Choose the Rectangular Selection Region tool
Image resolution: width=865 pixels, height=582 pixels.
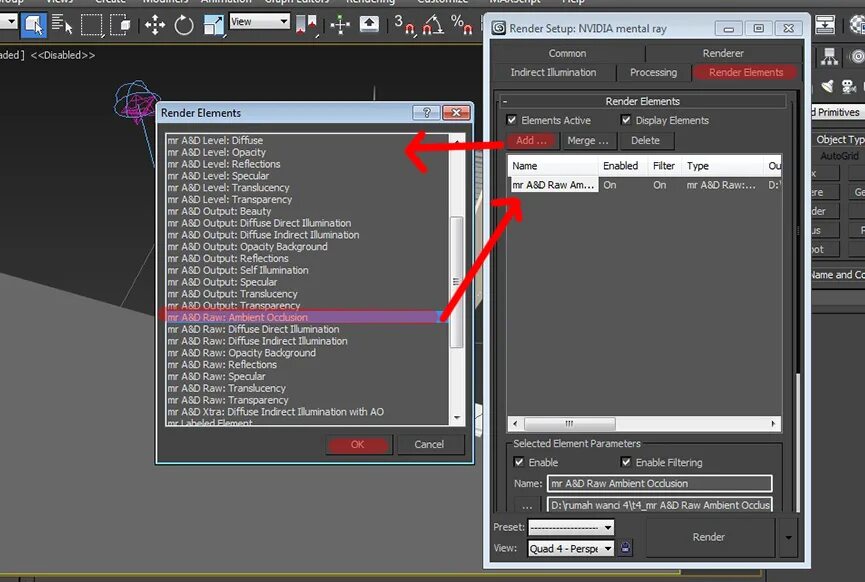[92, 25]
